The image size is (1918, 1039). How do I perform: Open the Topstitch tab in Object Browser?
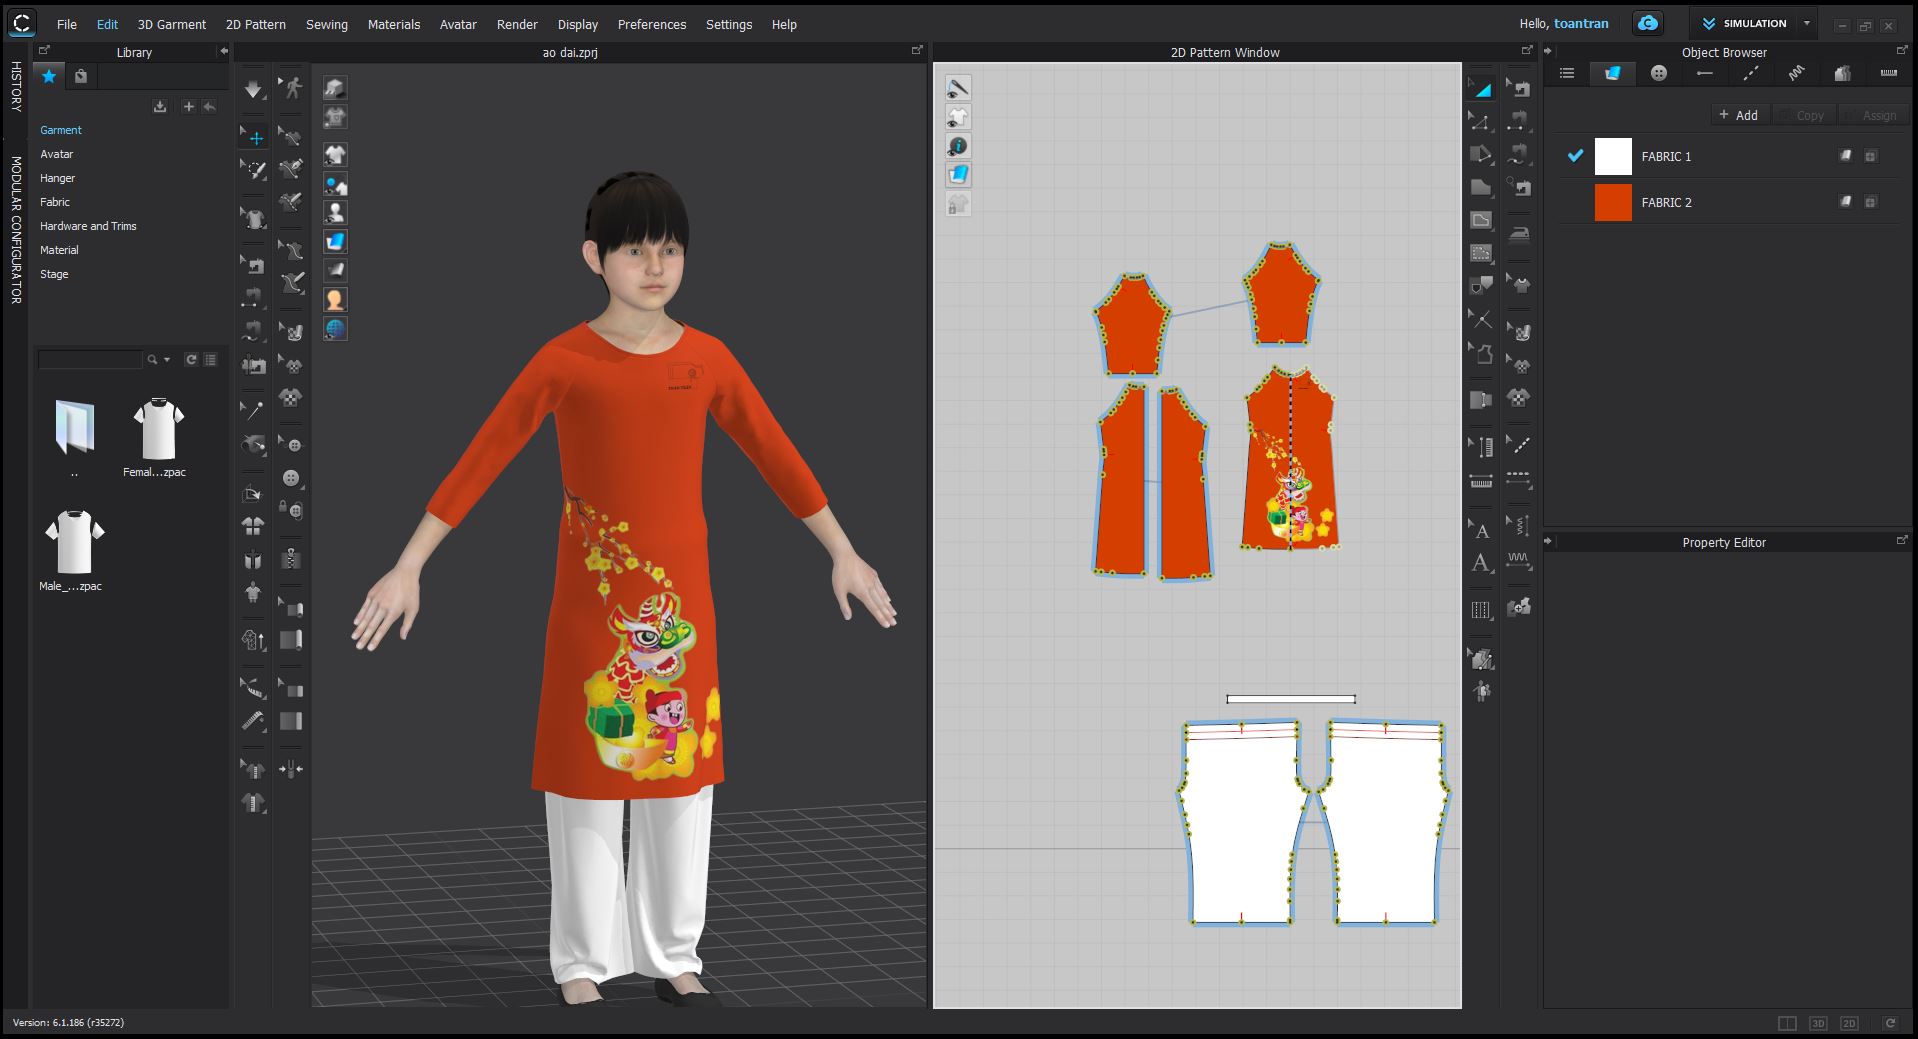click(x=1750, y=73)
